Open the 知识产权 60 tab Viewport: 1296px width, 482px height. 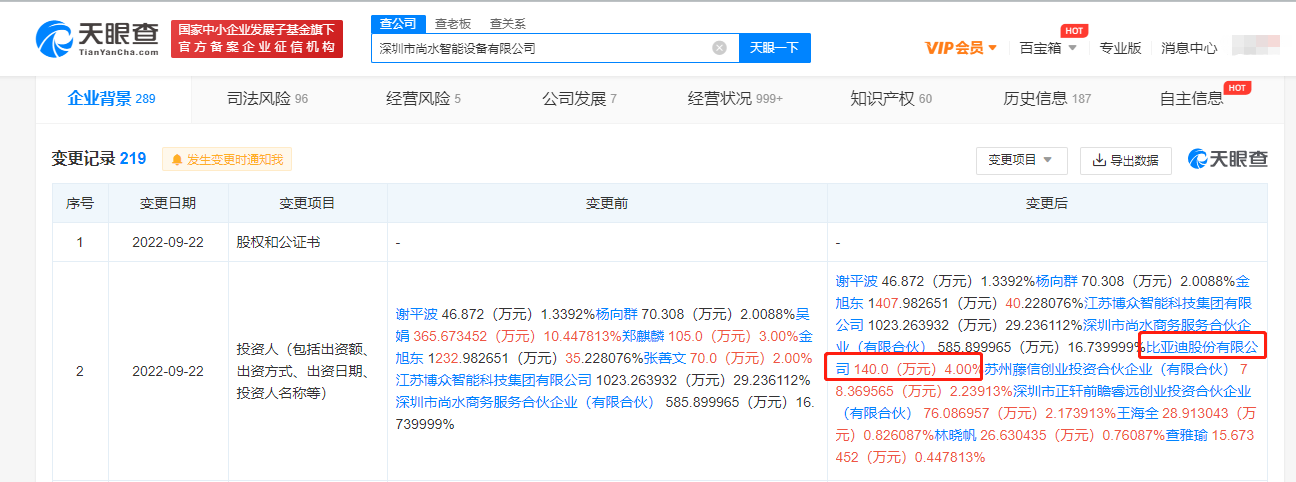(x=891, y=99)
